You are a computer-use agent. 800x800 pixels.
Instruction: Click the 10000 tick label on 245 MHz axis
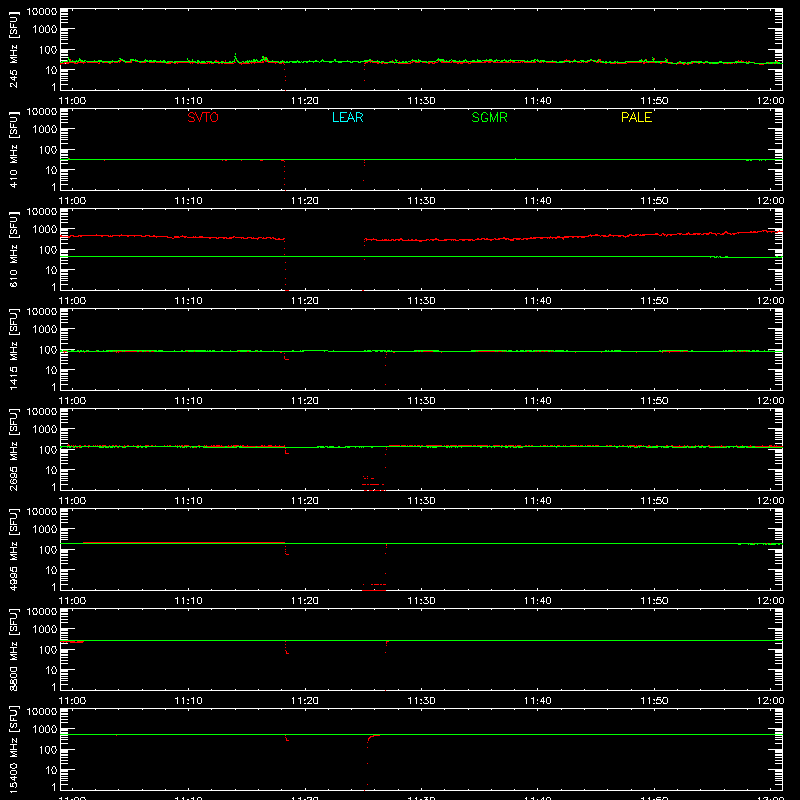pyautogui.click(x=42, y=11)
